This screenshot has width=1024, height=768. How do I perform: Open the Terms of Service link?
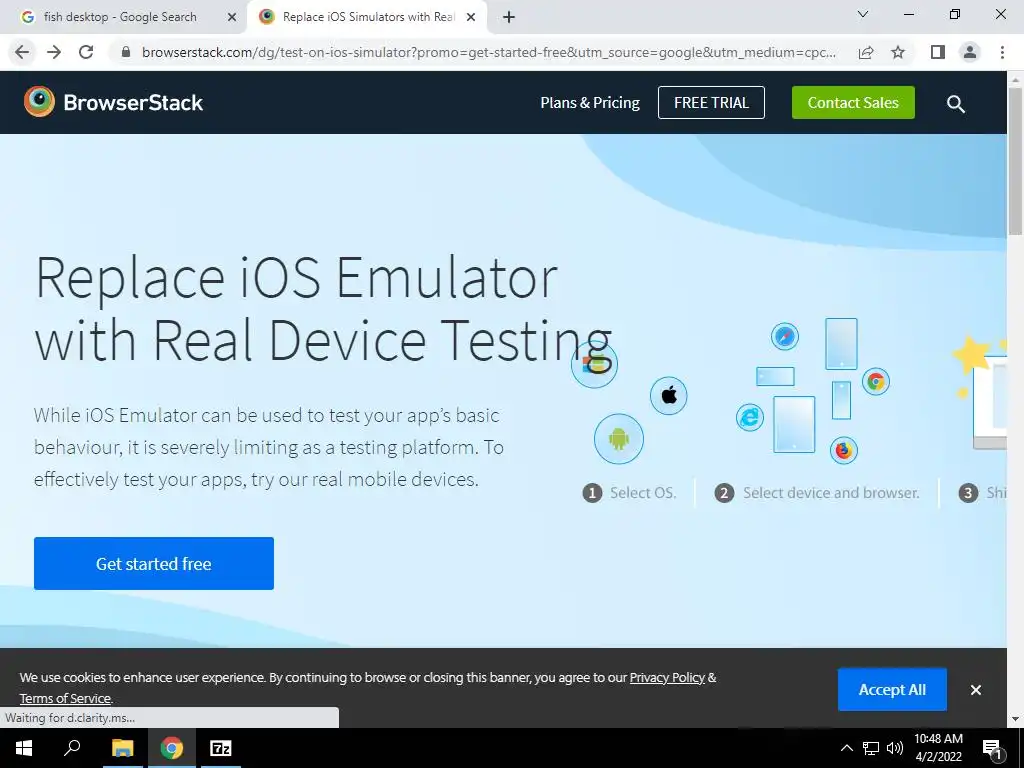pos(65,699)
